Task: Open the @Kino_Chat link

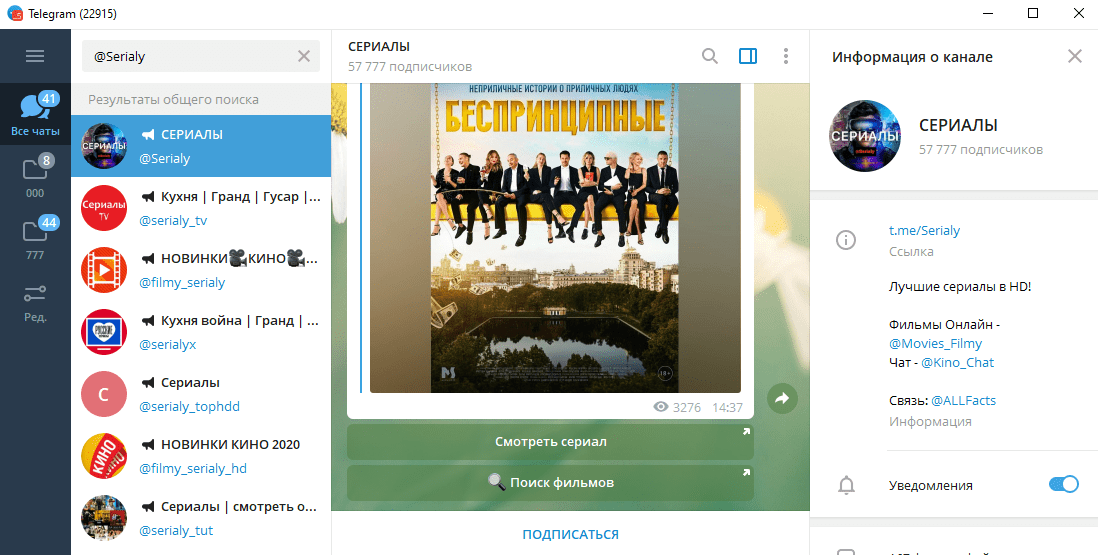Action: tap(957, 362)
